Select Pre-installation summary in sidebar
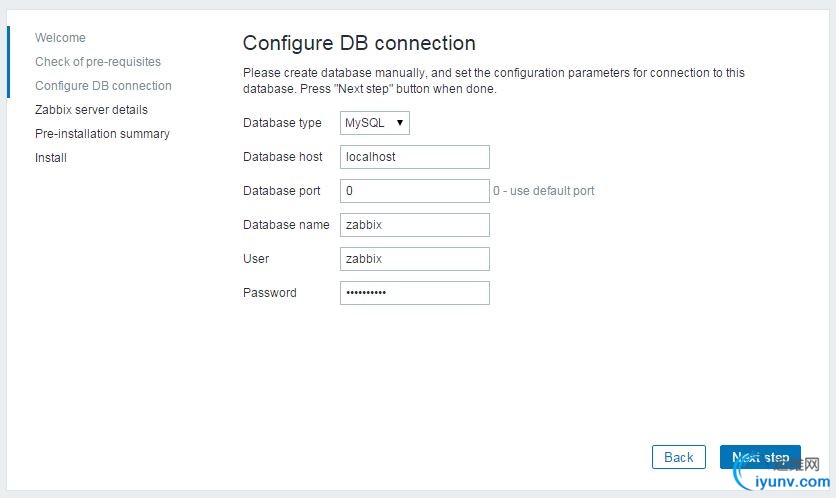Screen dimensions: 836x498 [102, 134]
